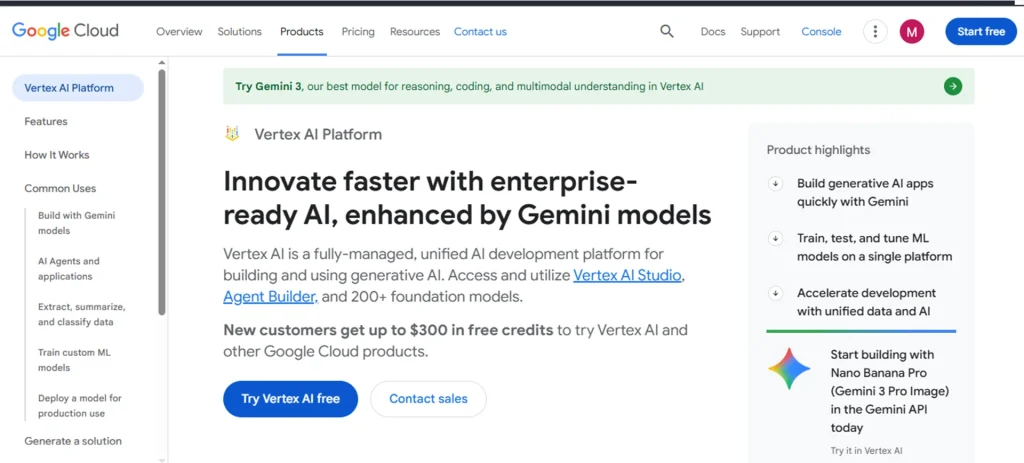
Task: Click 'Start building with Nano Banana Pro' text
Action: pyautogui.click(x=889, y=391)
